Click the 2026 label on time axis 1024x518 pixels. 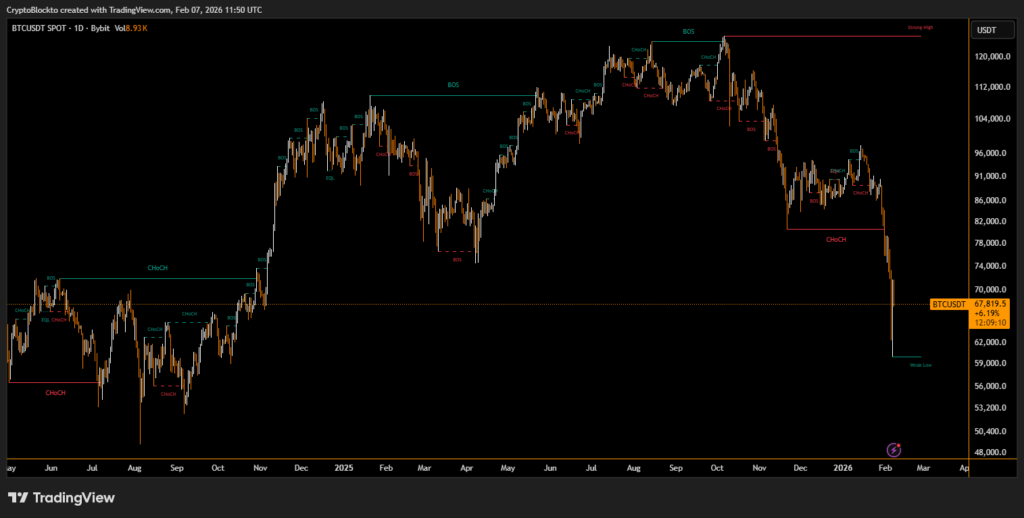coord(841,467)
